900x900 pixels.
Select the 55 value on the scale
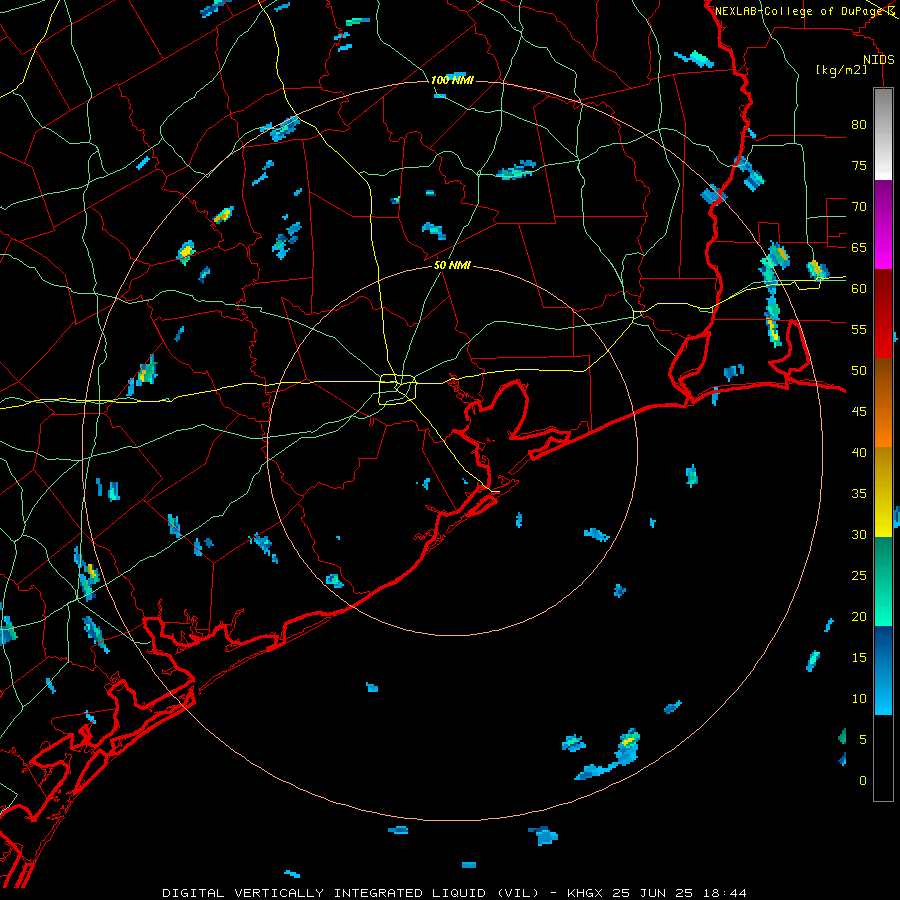[859, 329]
